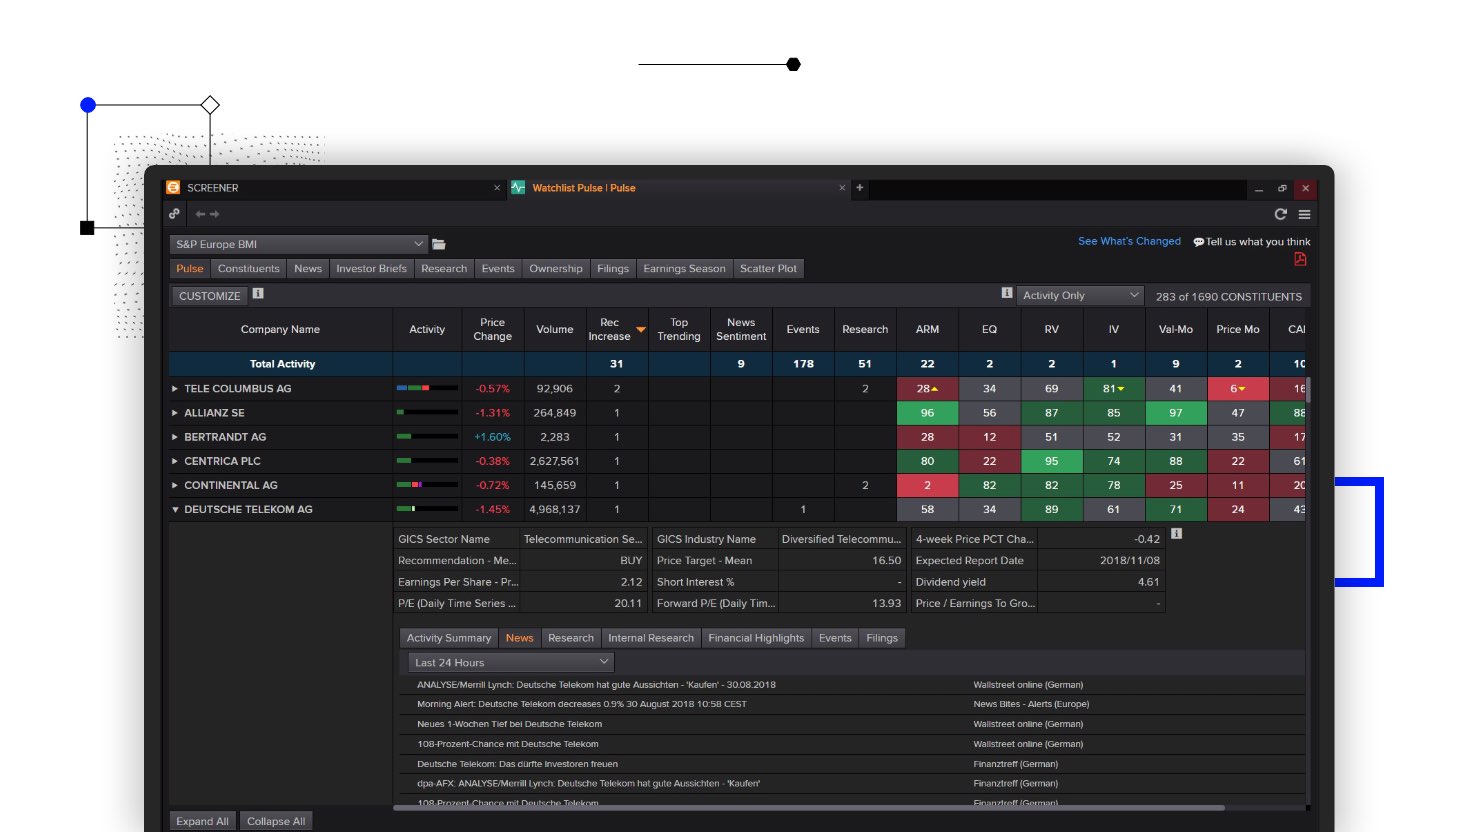
Task: Open the Last 24 Hours dropdown
Action: tap(511, 662)
